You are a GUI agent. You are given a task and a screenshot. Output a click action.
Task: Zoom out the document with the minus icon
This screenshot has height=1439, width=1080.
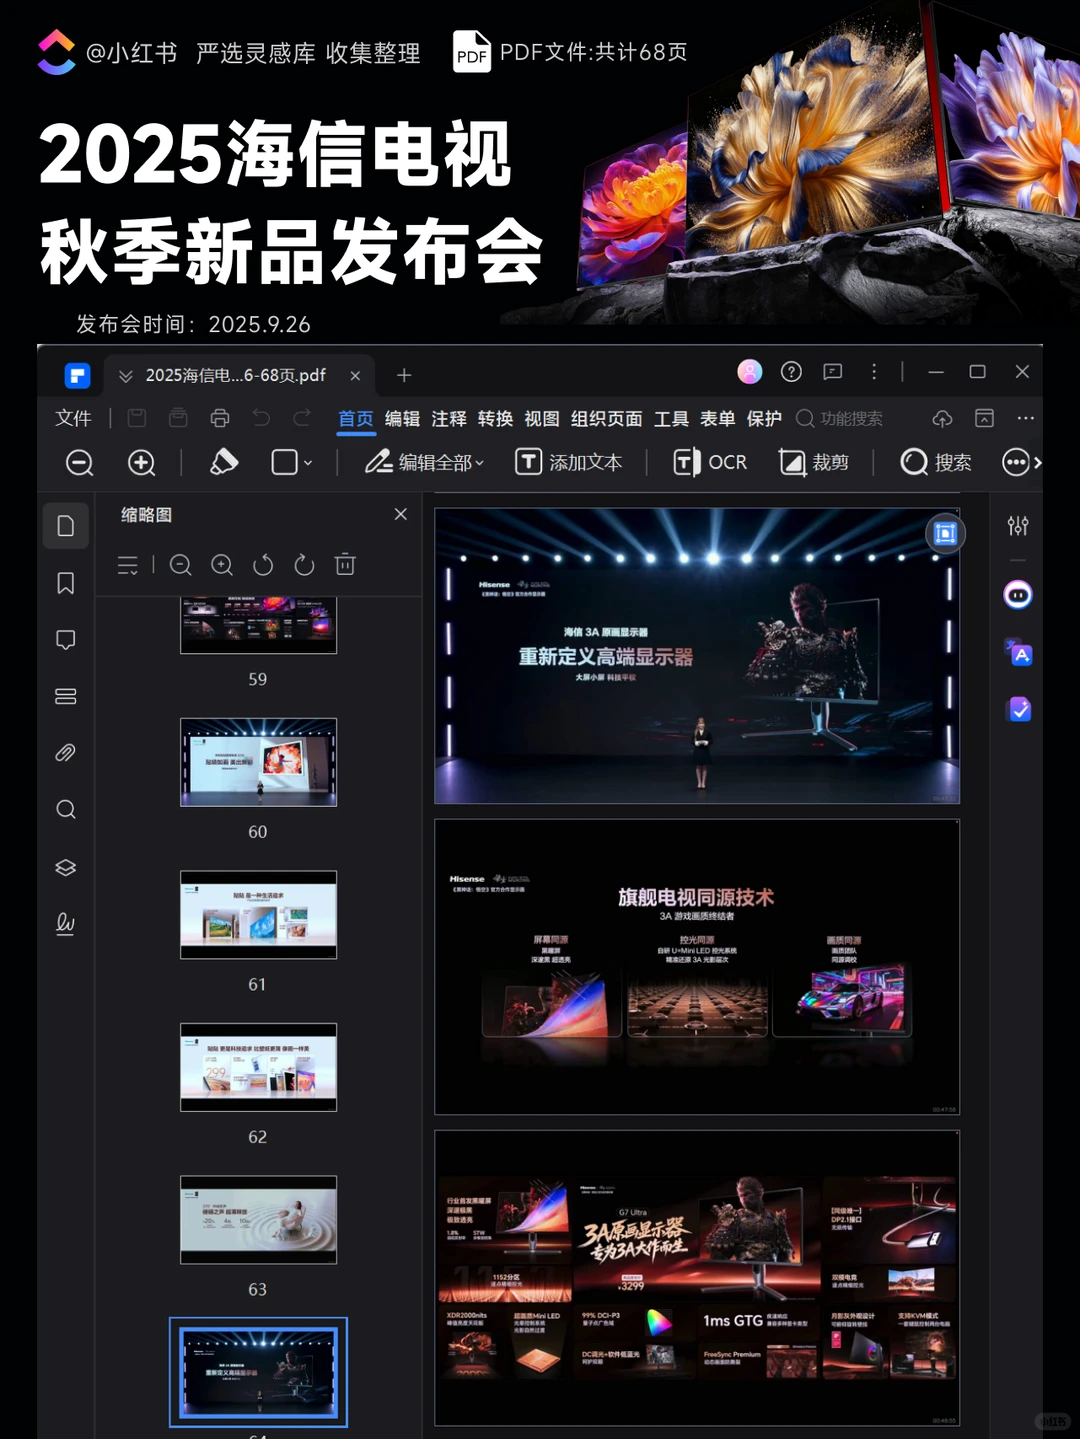point(79,463)
